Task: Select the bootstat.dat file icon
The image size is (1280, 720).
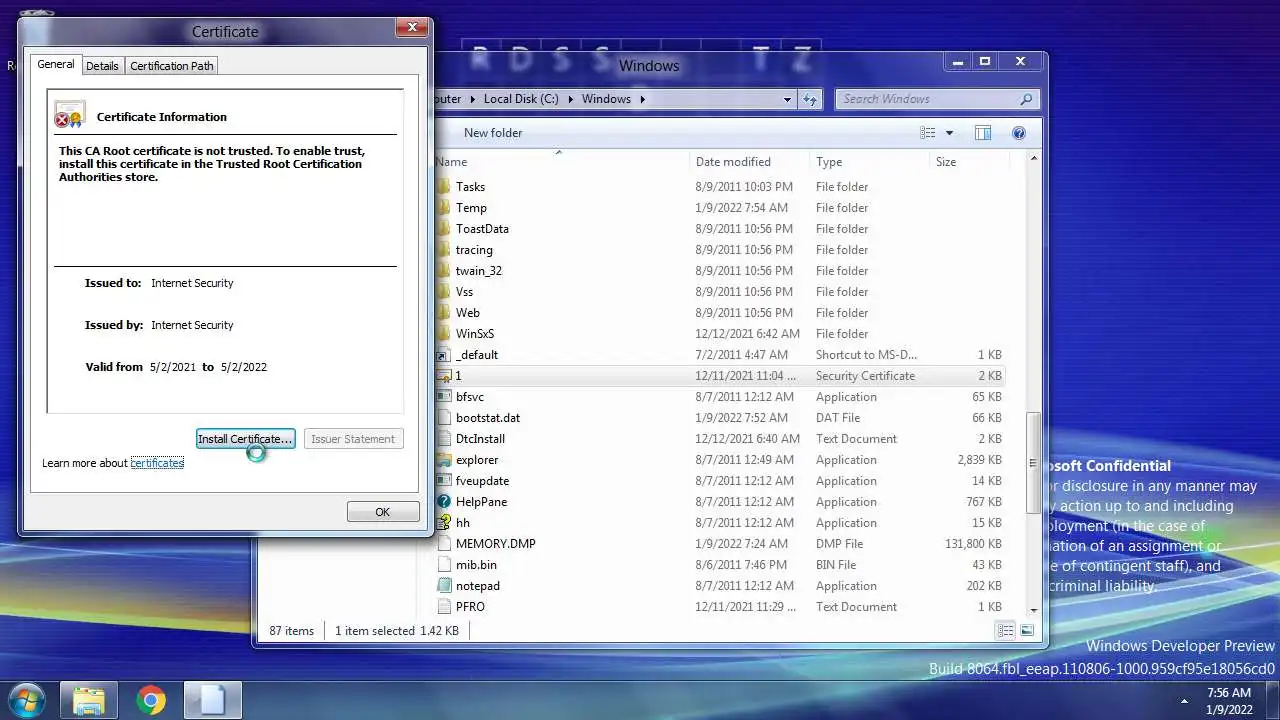Action: point(444,418)
